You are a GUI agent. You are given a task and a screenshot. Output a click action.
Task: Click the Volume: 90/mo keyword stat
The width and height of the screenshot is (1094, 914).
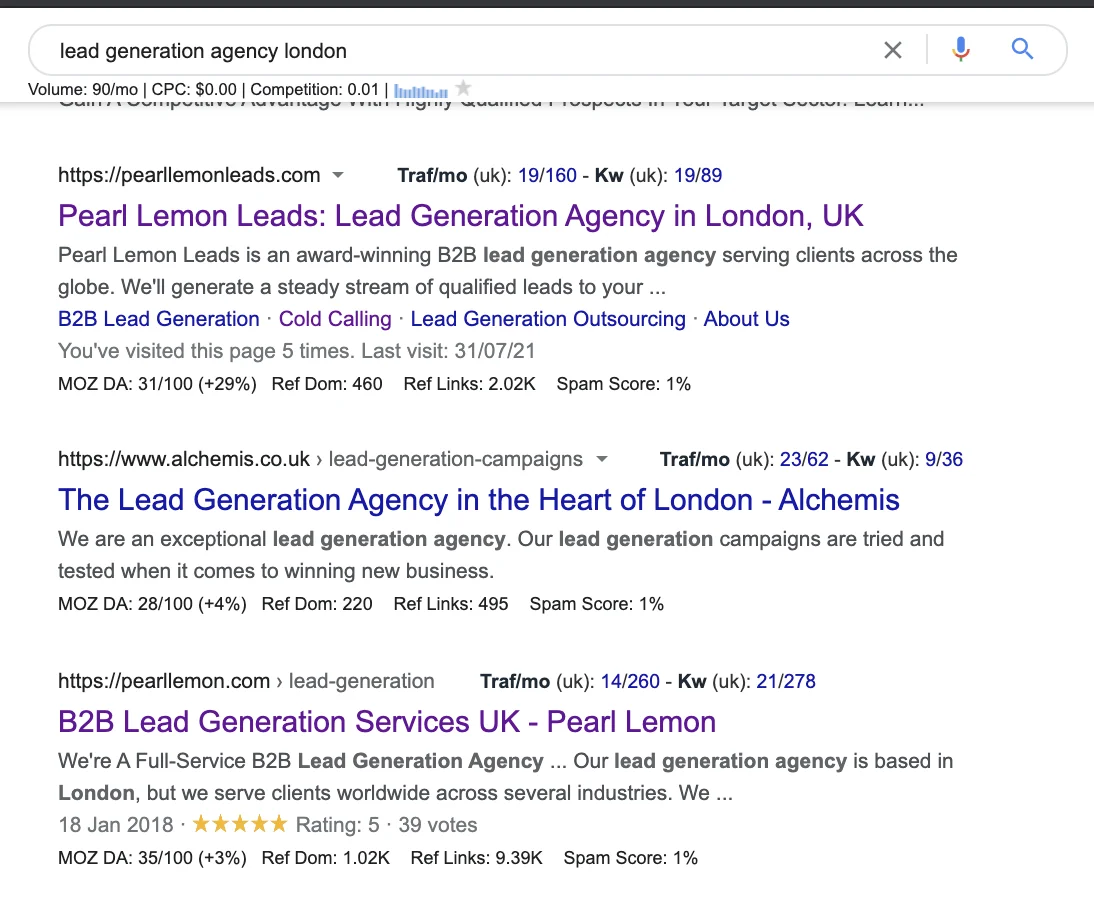(x=82, y=89)
